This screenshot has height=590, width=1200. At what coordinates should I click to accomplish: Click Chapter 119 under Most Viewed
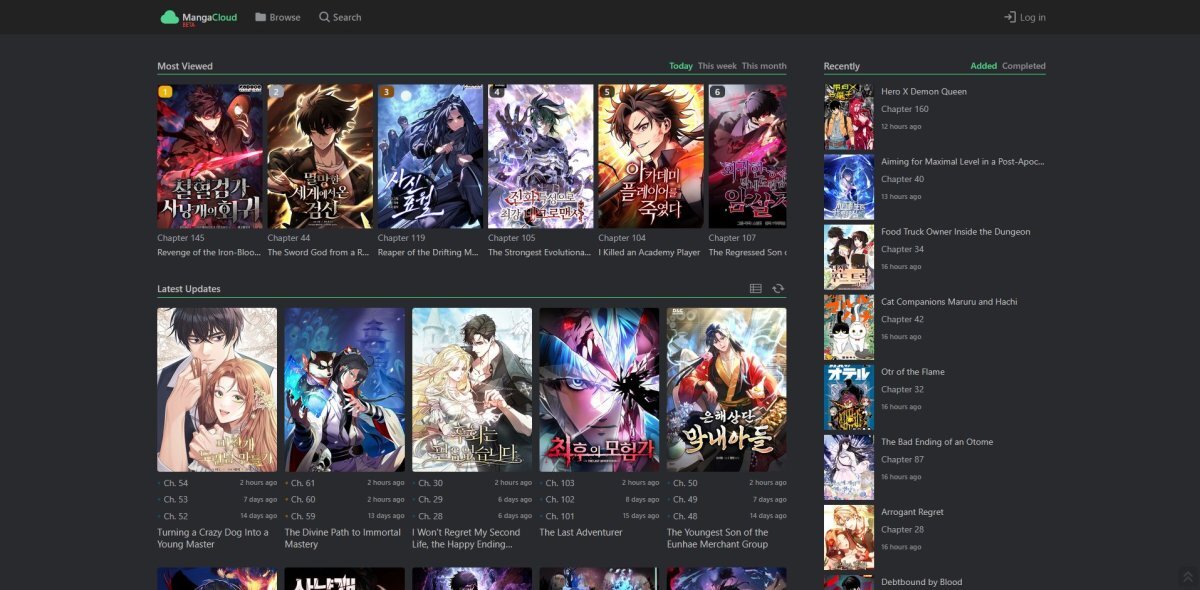click(401, 238)
